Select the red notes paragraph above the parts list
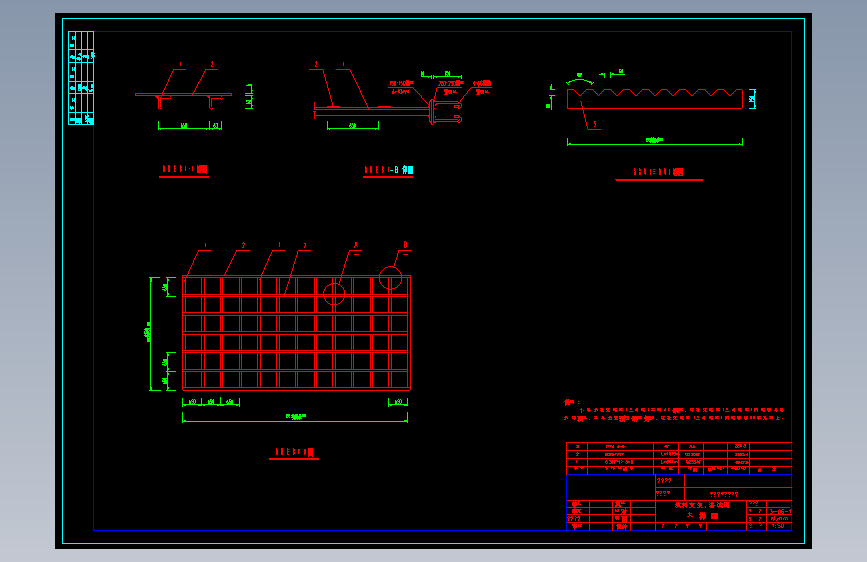This screenshot has width=867, height=562. [x=674, y=410]
